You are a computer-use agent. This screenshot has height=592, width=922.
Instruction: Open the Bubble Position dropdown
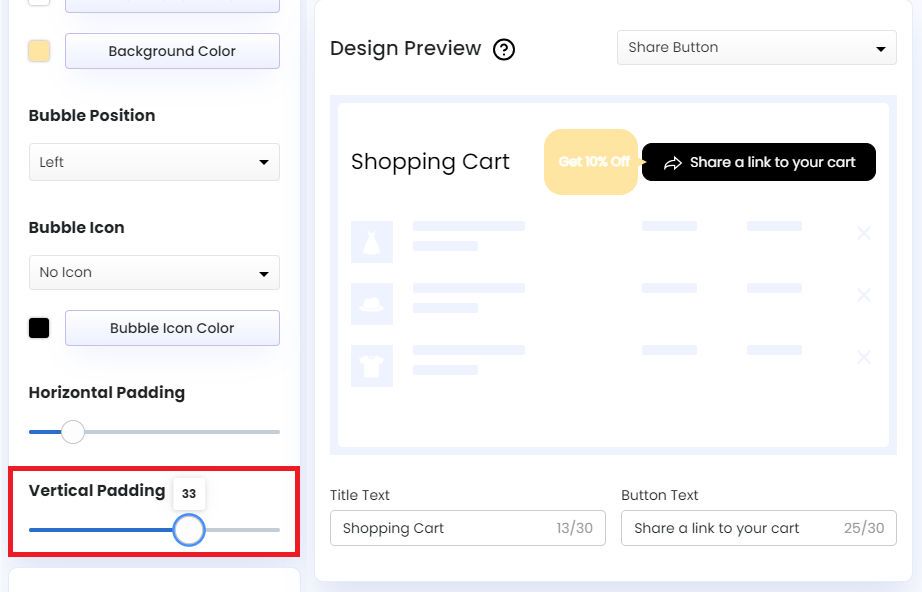(154, 162)
